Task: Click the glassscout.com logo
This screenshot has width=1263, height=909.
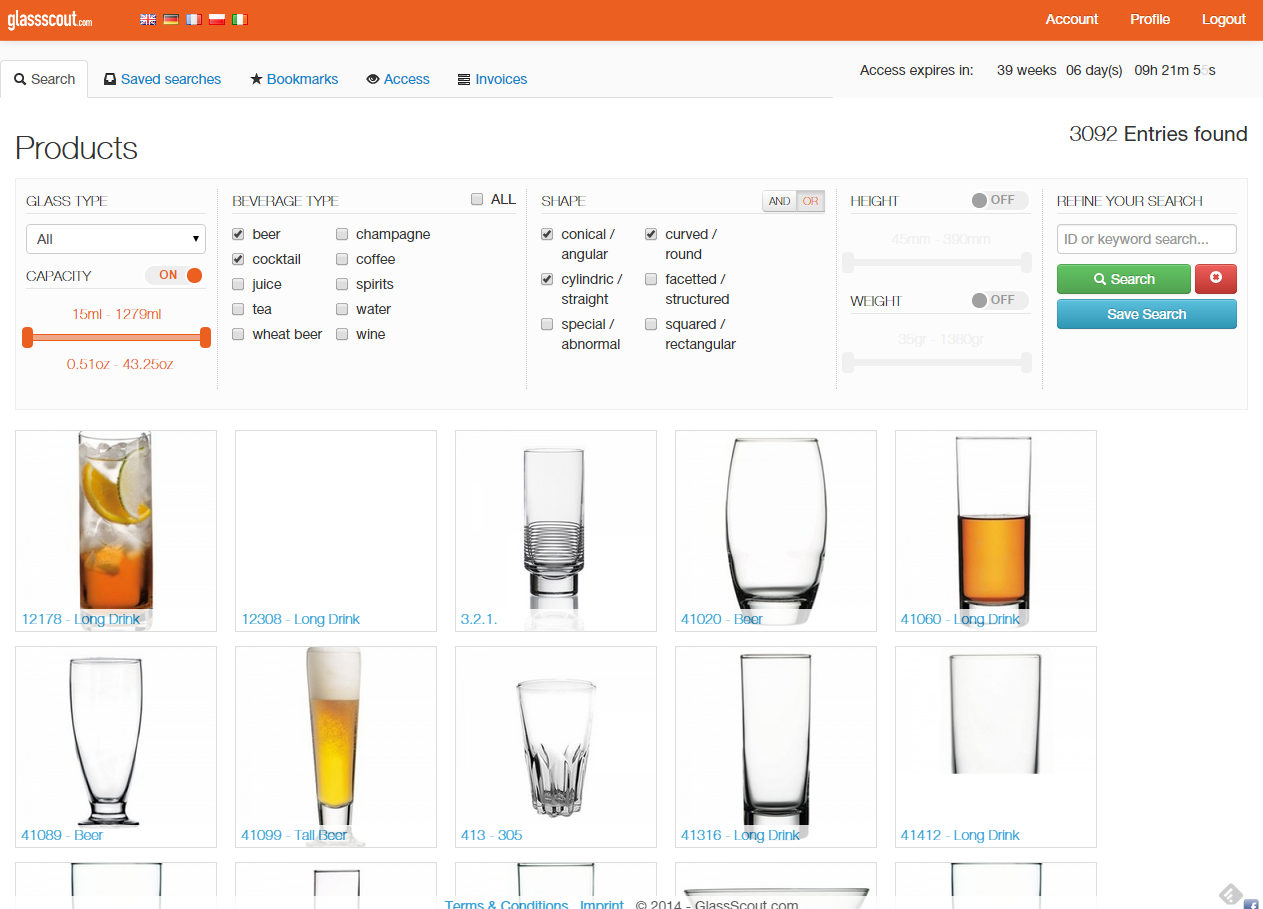Action: (x=50, y=20)
